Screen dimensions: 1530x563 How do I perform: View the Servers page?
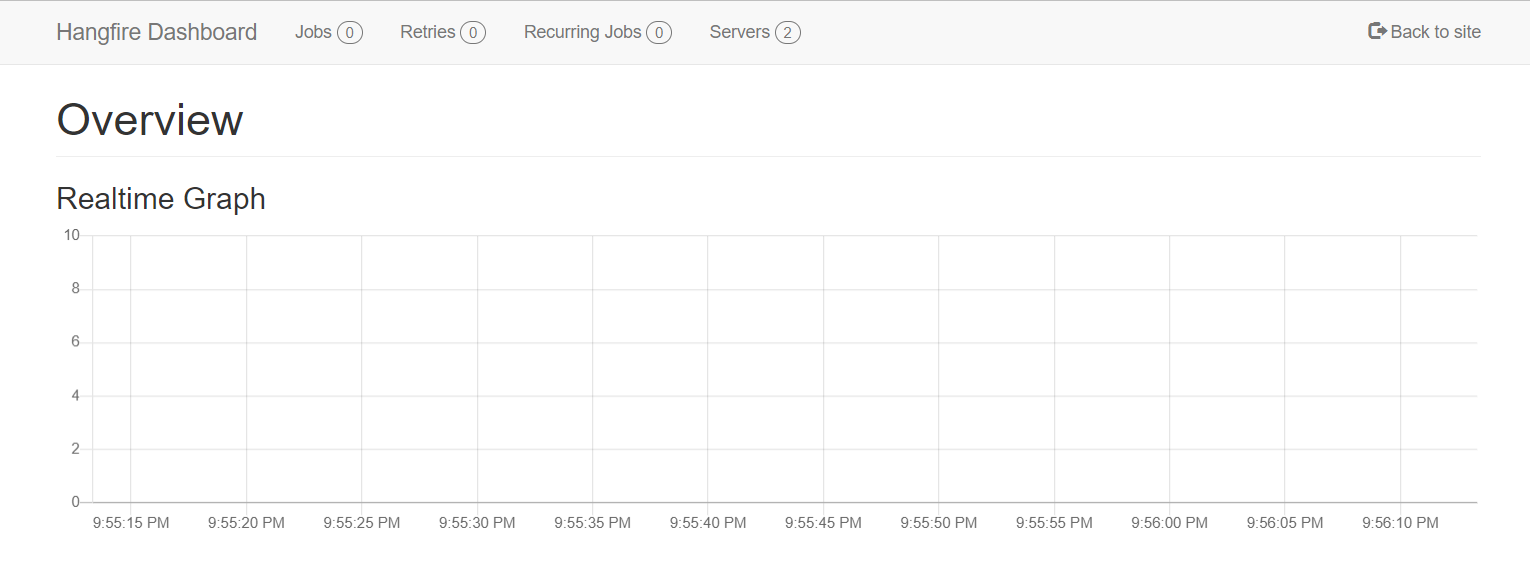click(755, 32)
